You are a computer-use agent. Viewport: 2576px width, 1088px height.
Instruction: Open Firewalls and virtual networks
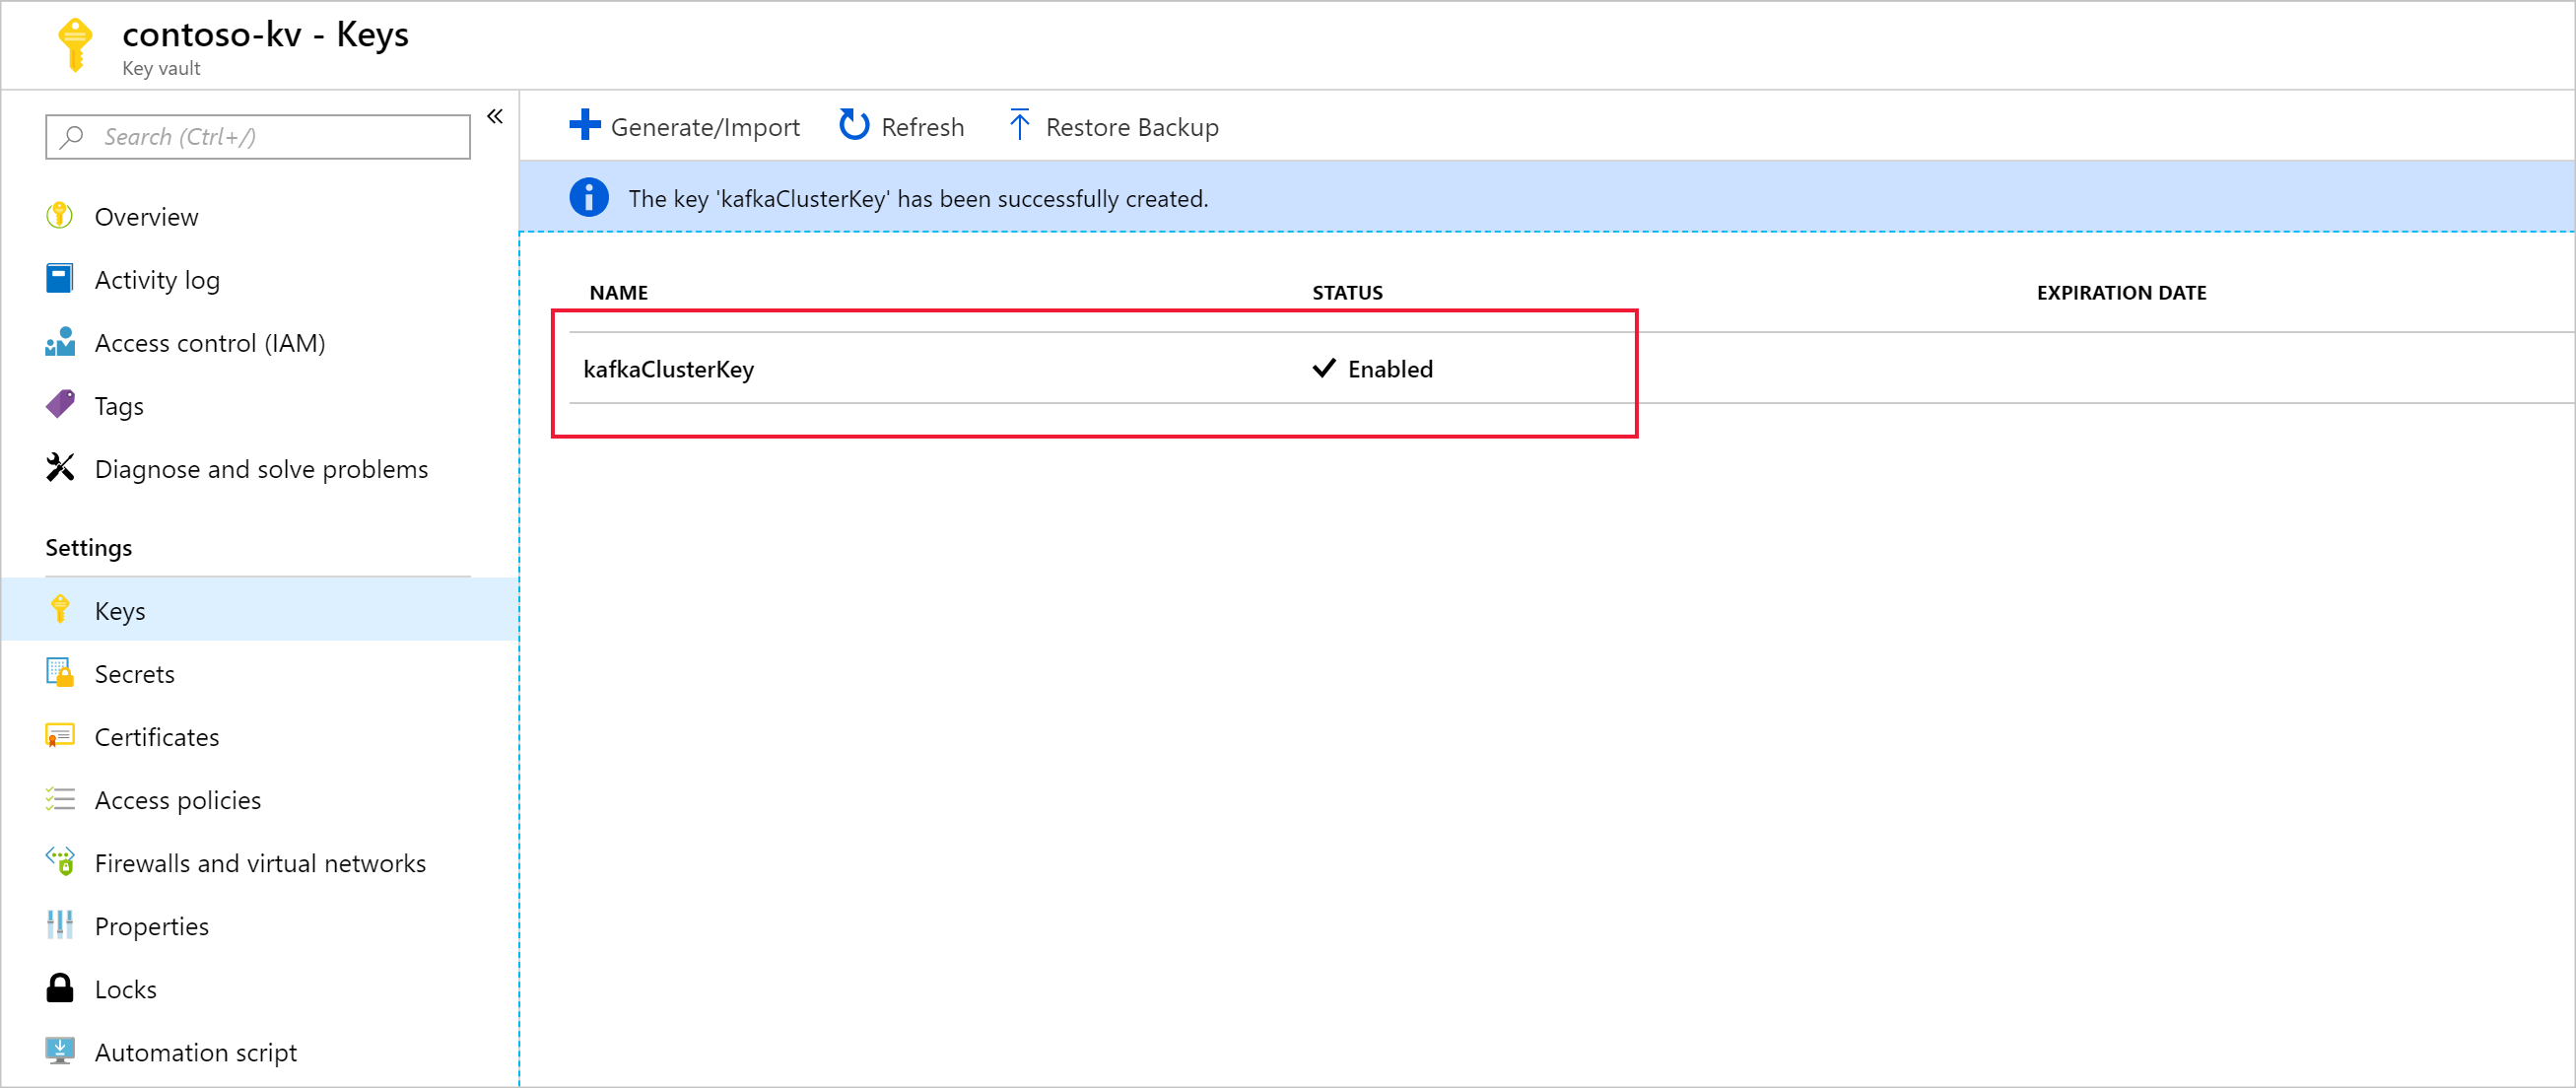tap(259, 861)
